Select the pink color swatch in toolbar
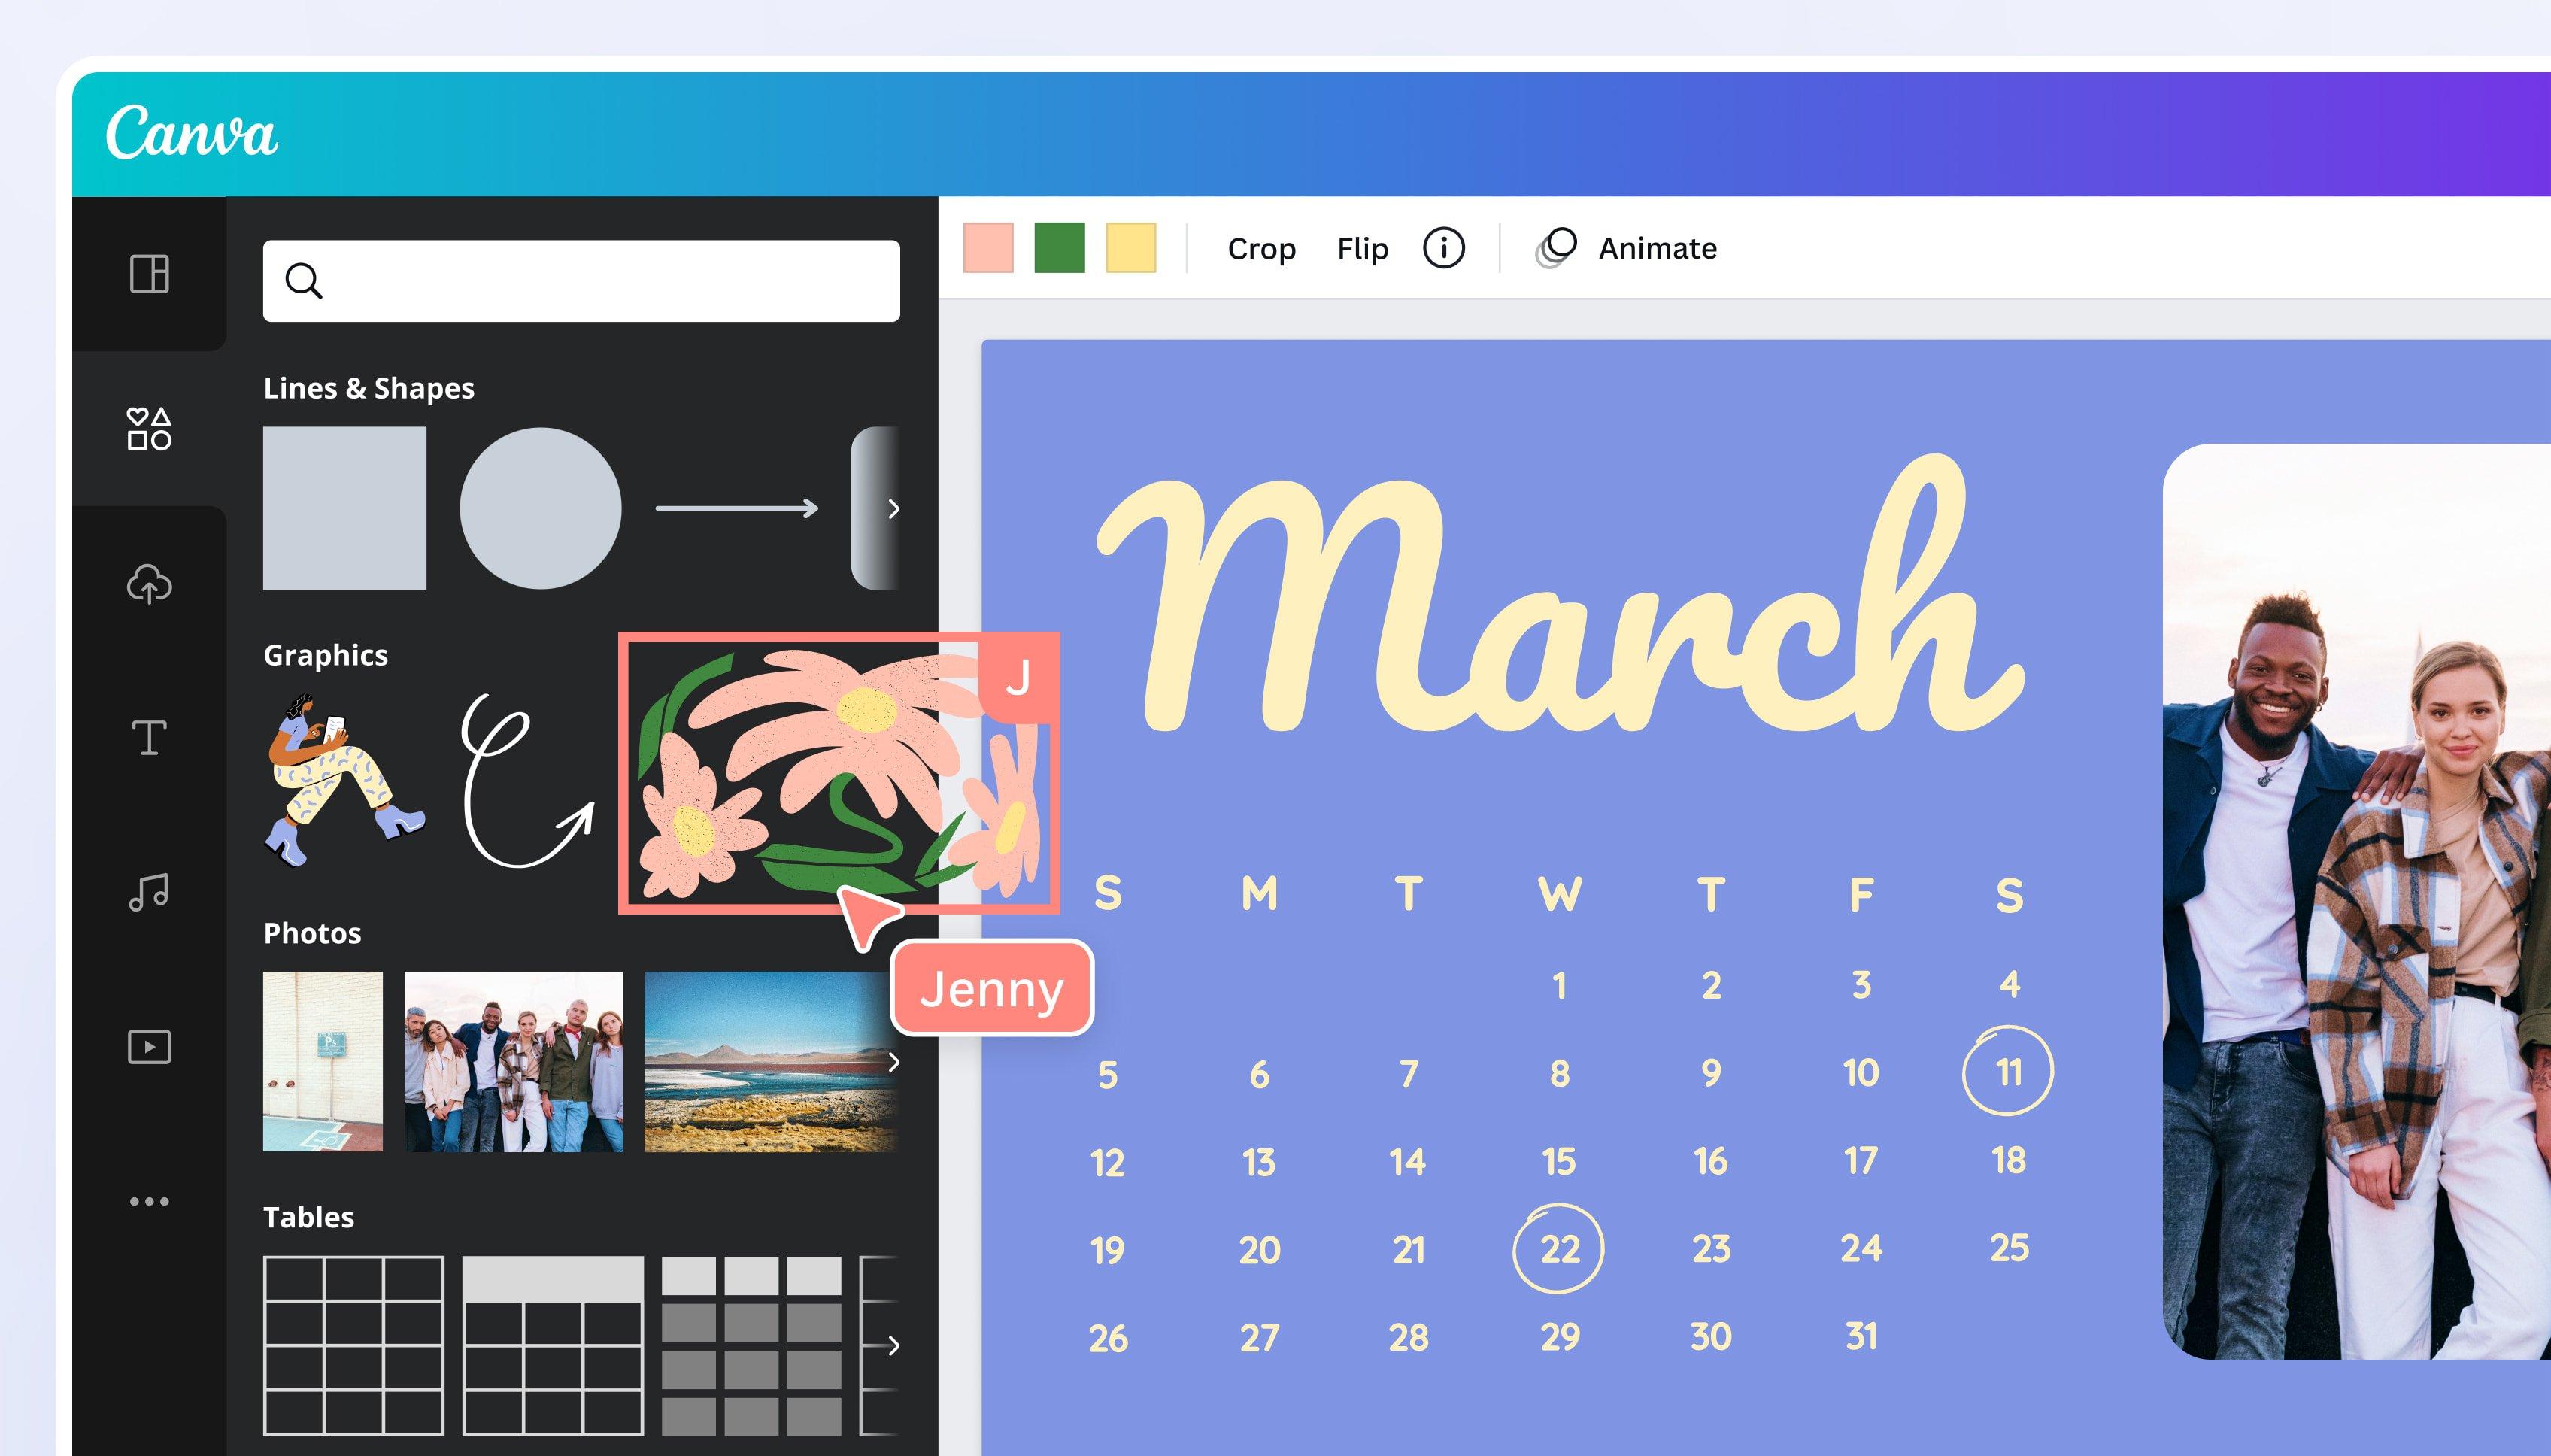Image resolution: width=2551 pixels, height=1456 pixels. point(992,247)
